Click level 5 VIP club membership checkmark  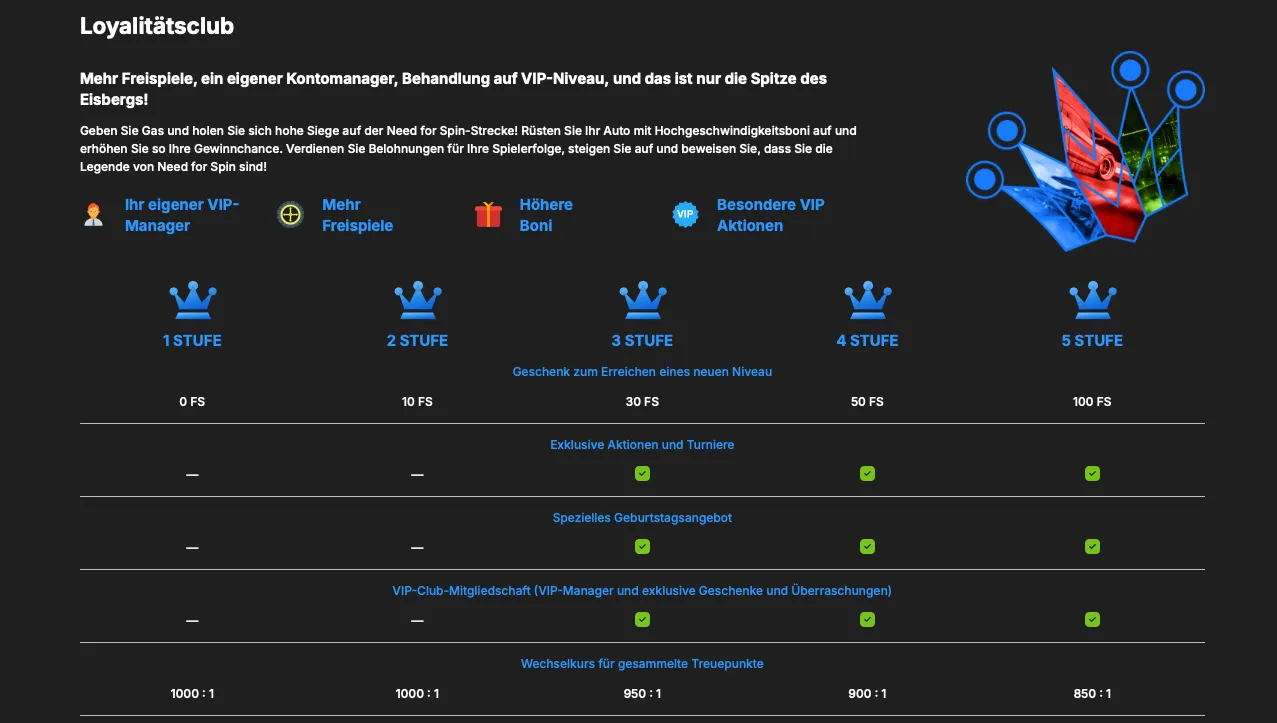point(1092,620)
